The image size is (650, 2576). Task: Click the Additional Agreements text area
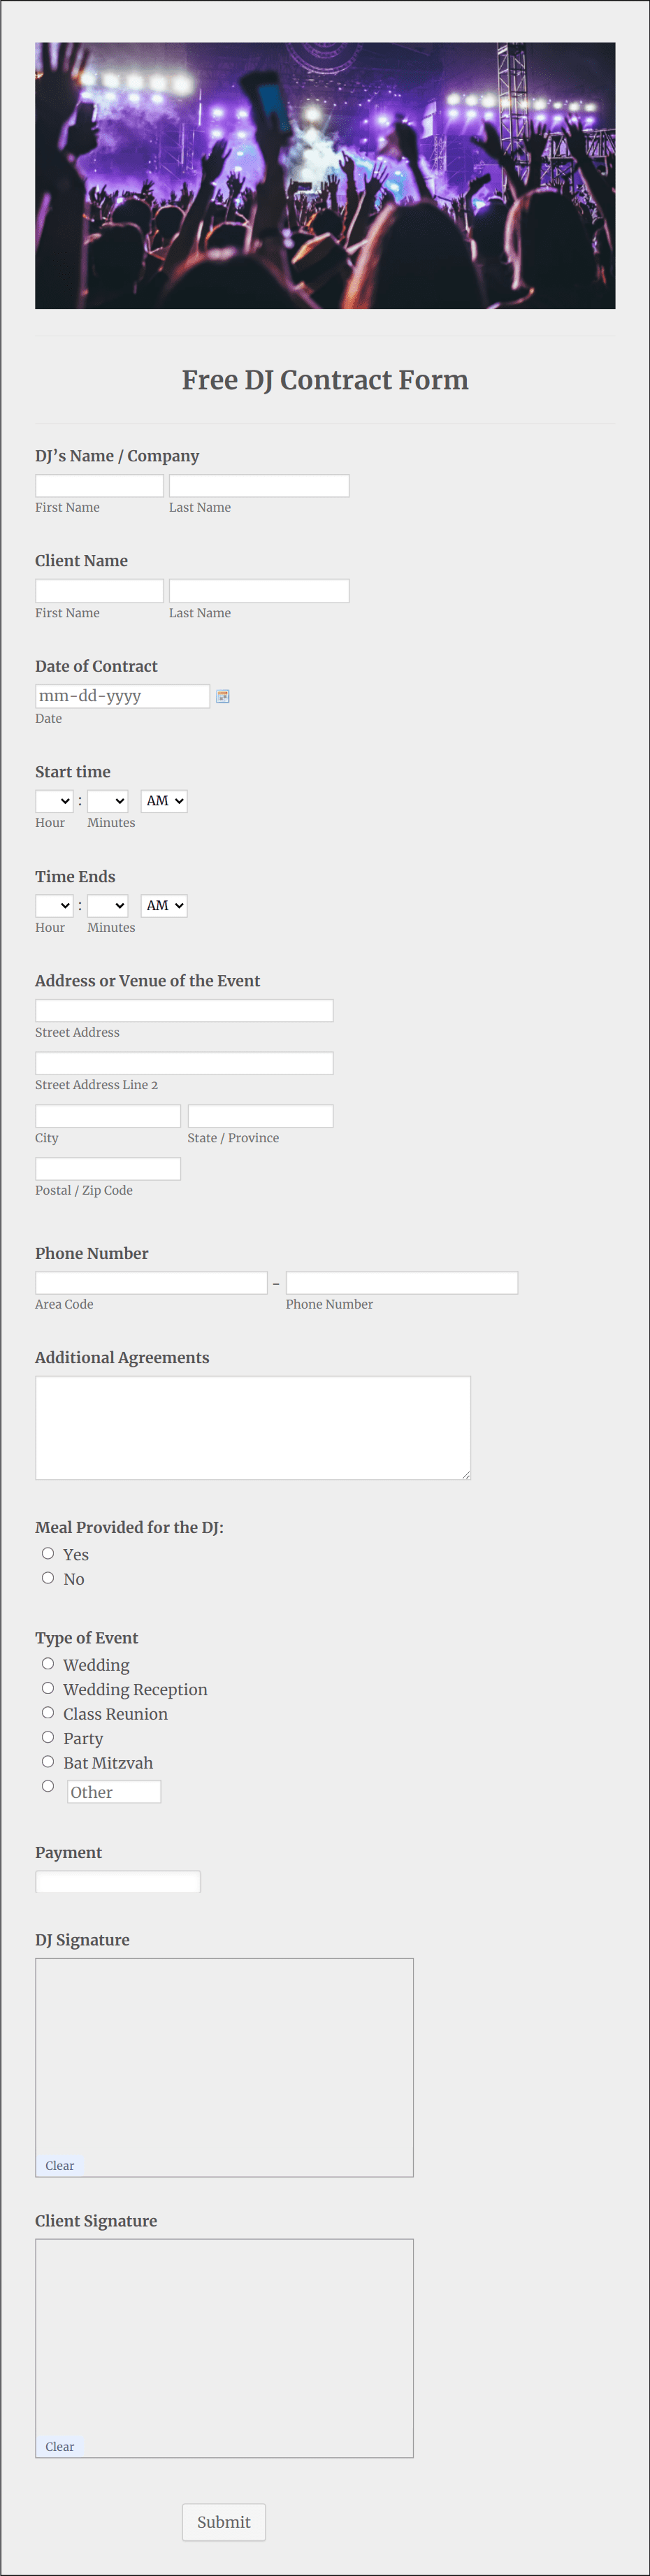pos(253,1428)
